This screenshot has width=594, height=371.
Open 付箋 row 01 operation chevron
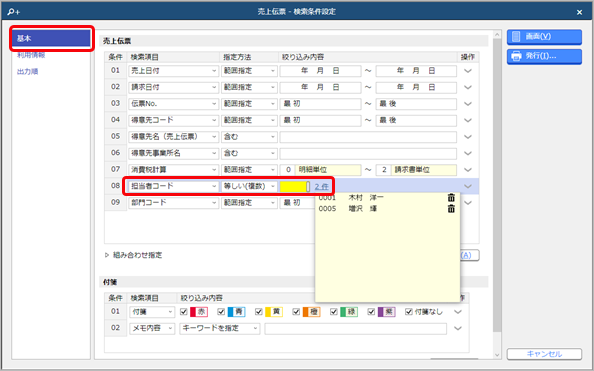pos(458,312)
